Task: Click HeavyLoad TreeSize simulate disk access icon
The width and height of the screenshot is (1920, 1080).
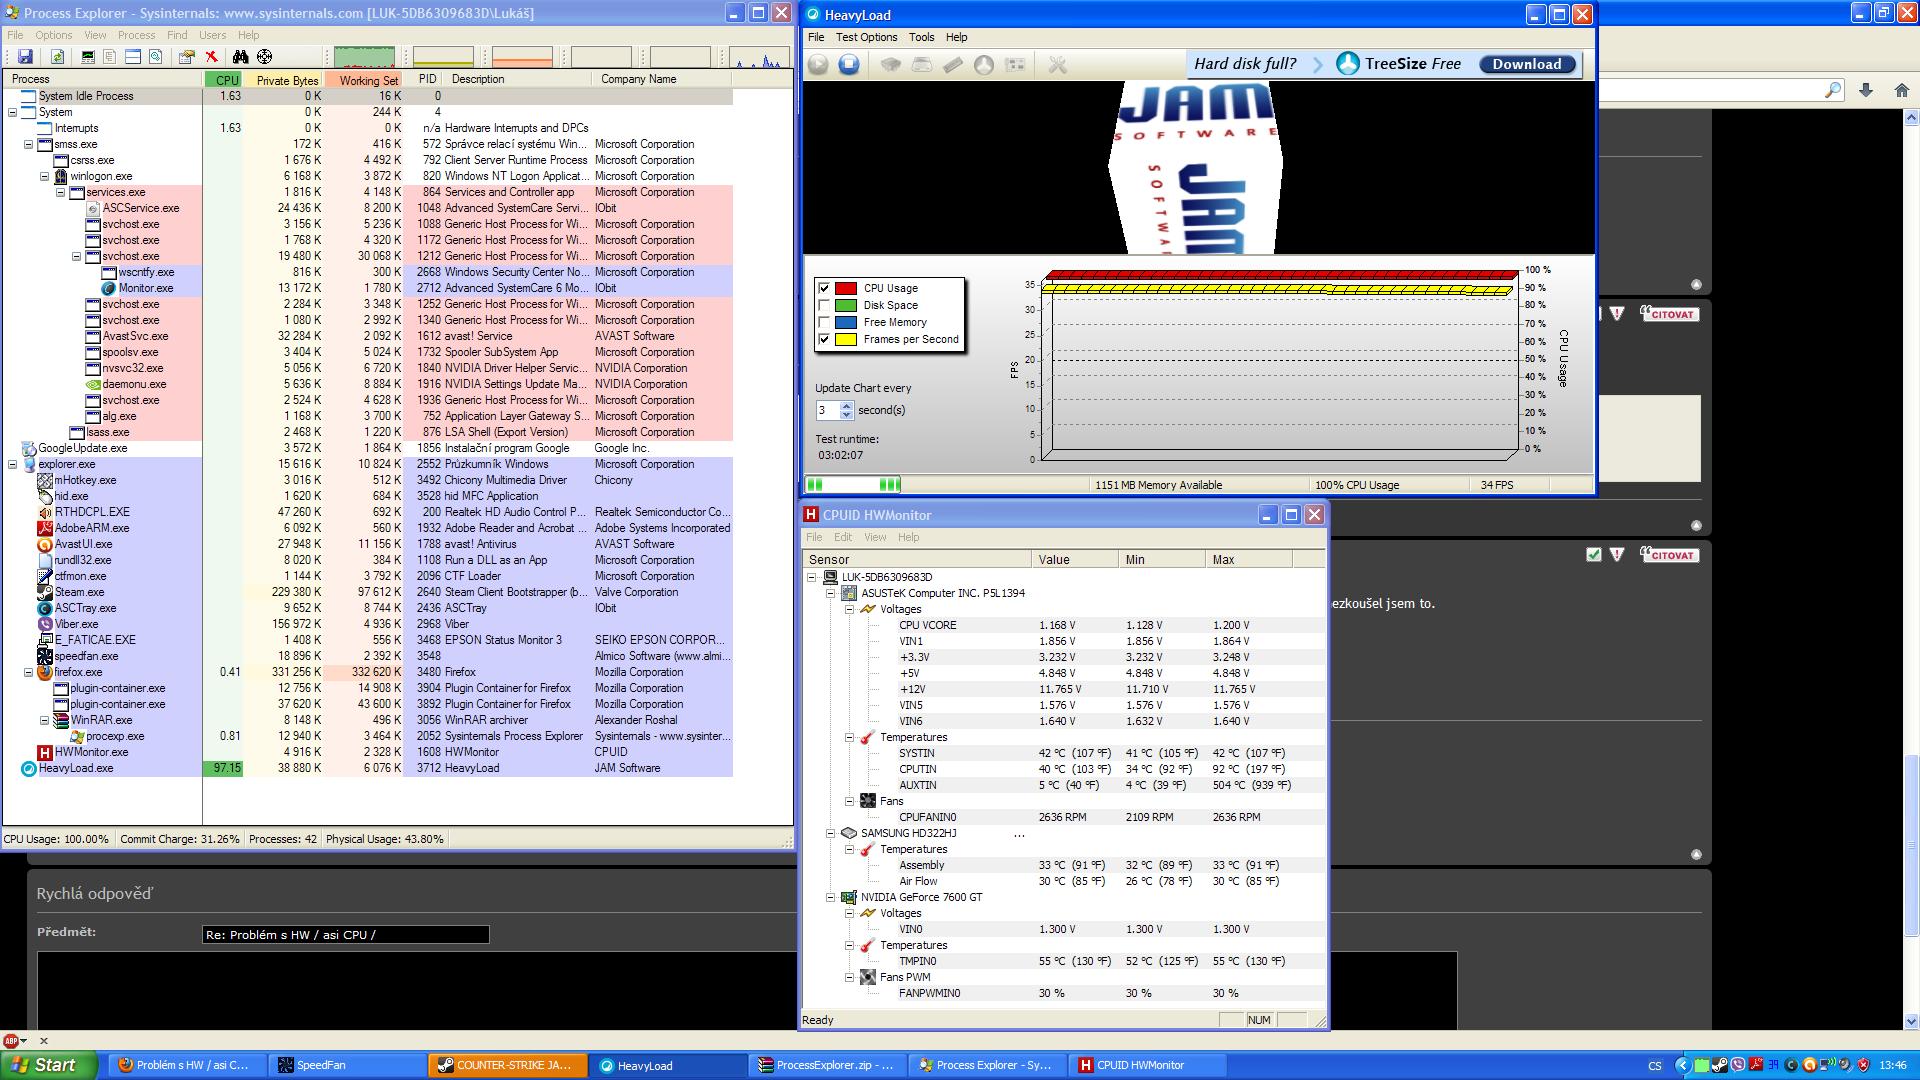Action: [x=984, y=64]
